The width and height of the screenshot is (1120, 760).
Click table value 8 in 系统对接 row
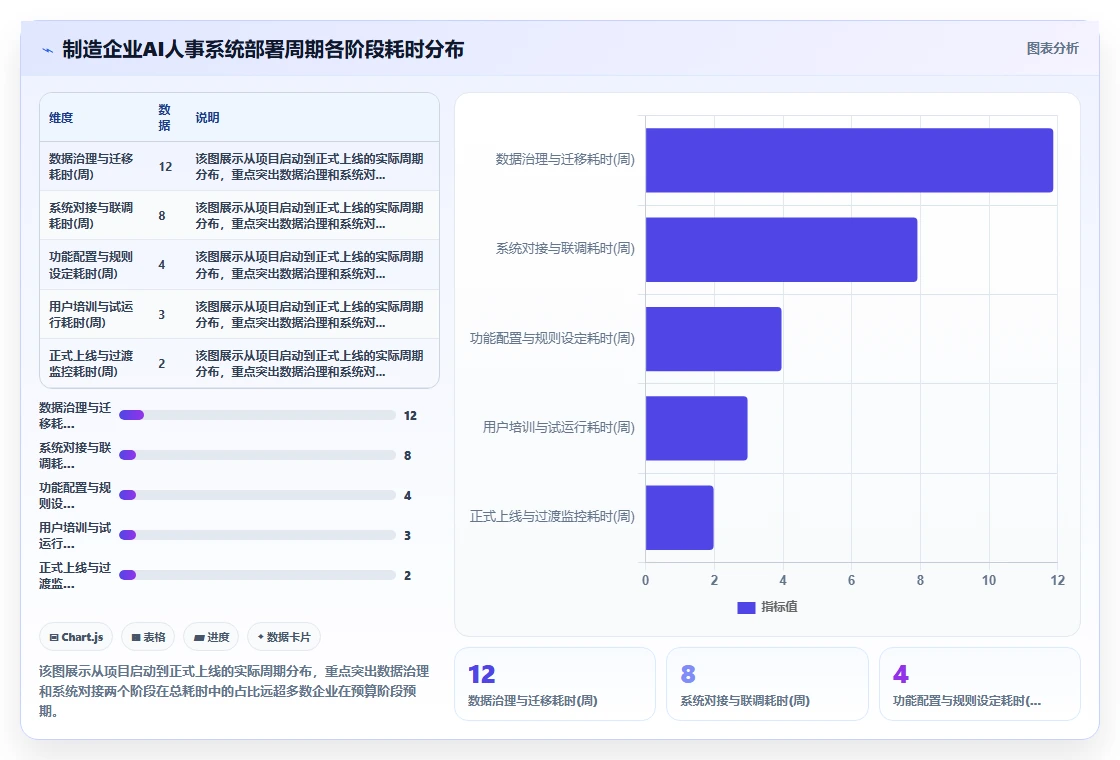click(161, 216)
